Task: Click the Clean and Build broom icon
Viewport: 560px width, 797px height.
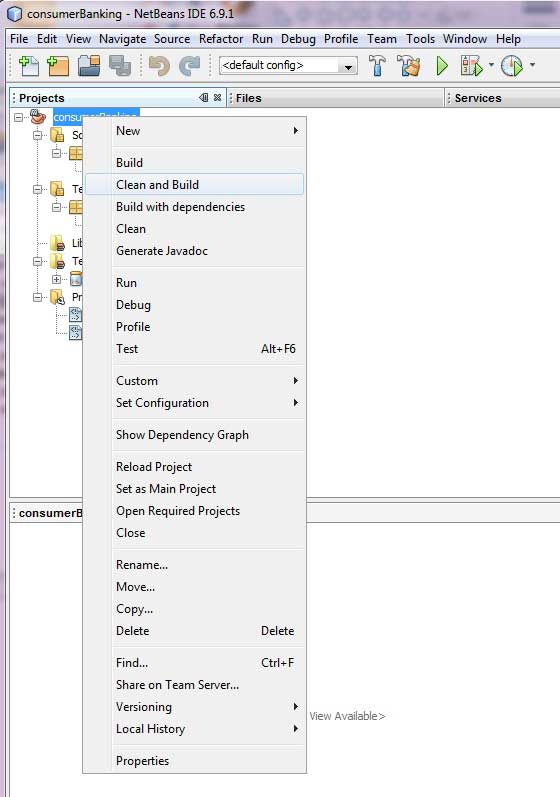Action: point(409,66)
